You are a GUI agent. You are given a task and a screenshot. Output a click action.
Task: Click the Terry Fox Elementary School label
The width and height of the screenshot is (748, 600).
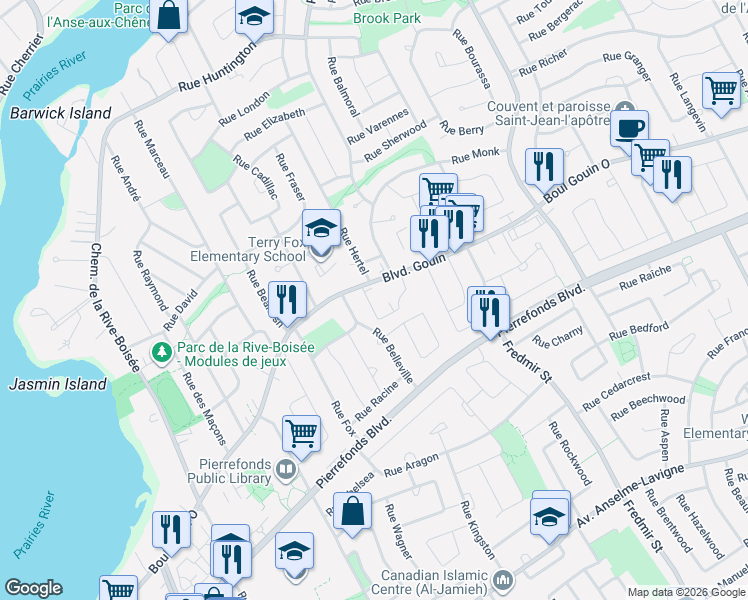(x=248, y=249)
